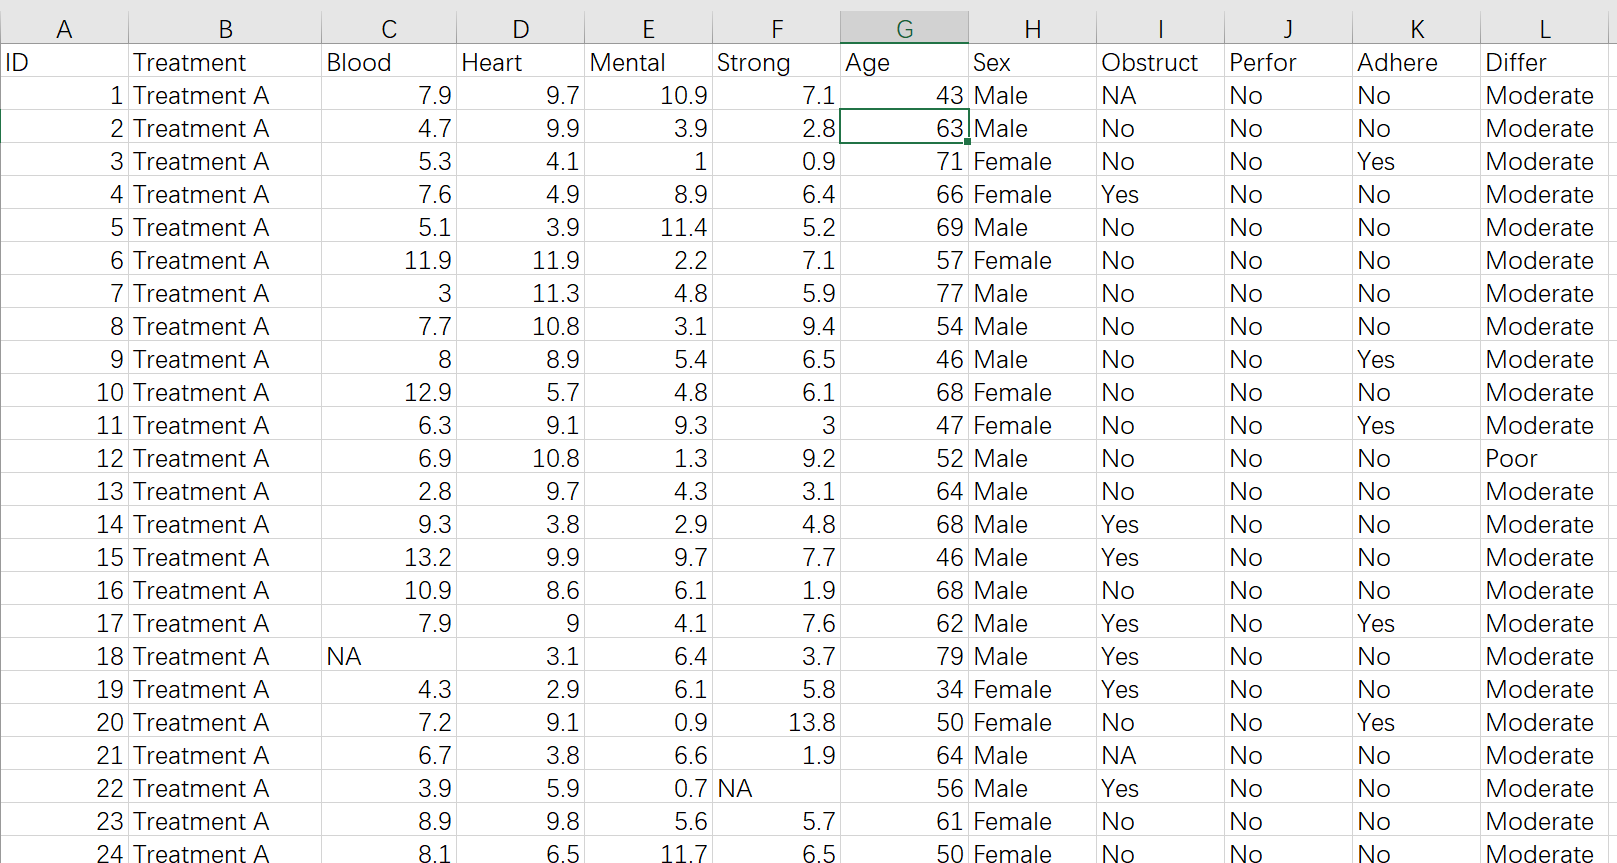The image size is (1617, 863).
Task: Click the NA cell in Blood column
Action: point(388,656)
